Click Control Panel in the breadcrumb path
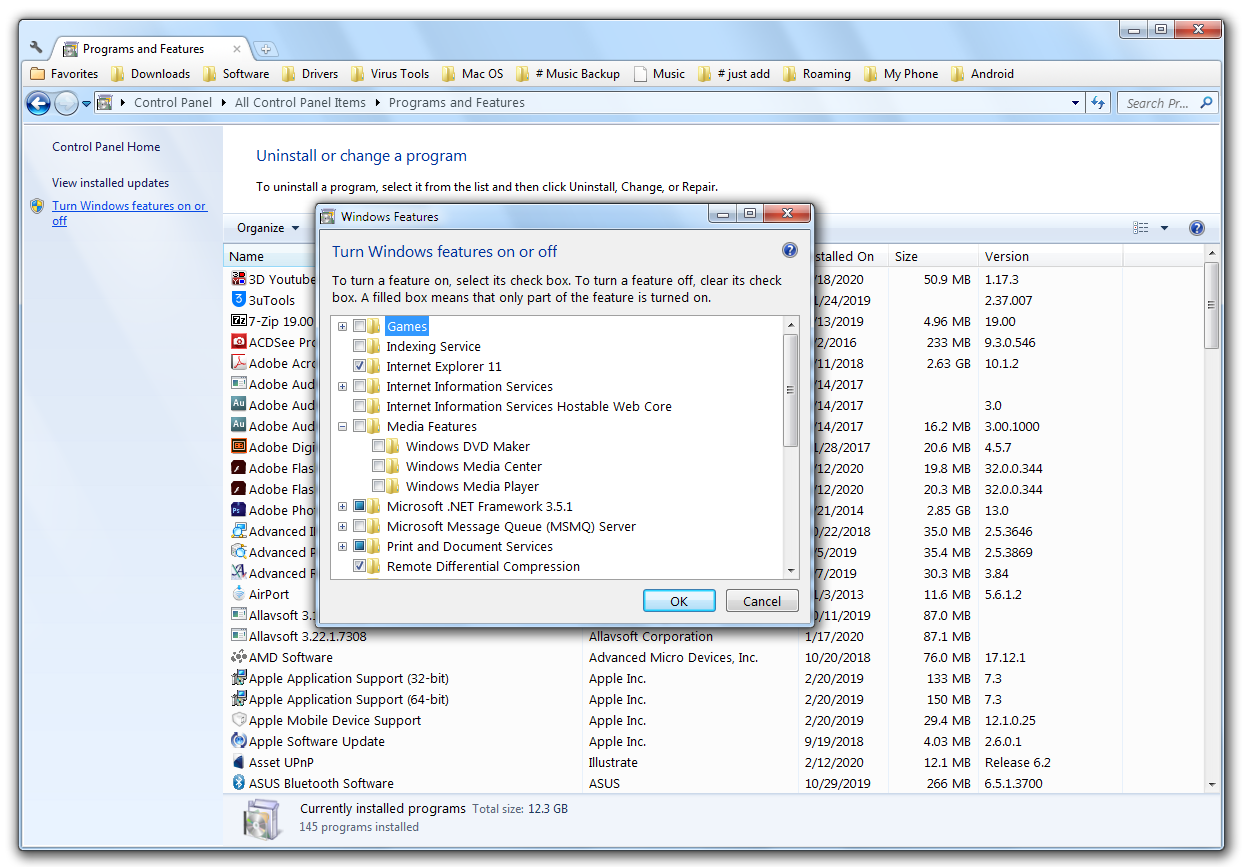This screenshot has width=1244, height=867. (173, 103)
